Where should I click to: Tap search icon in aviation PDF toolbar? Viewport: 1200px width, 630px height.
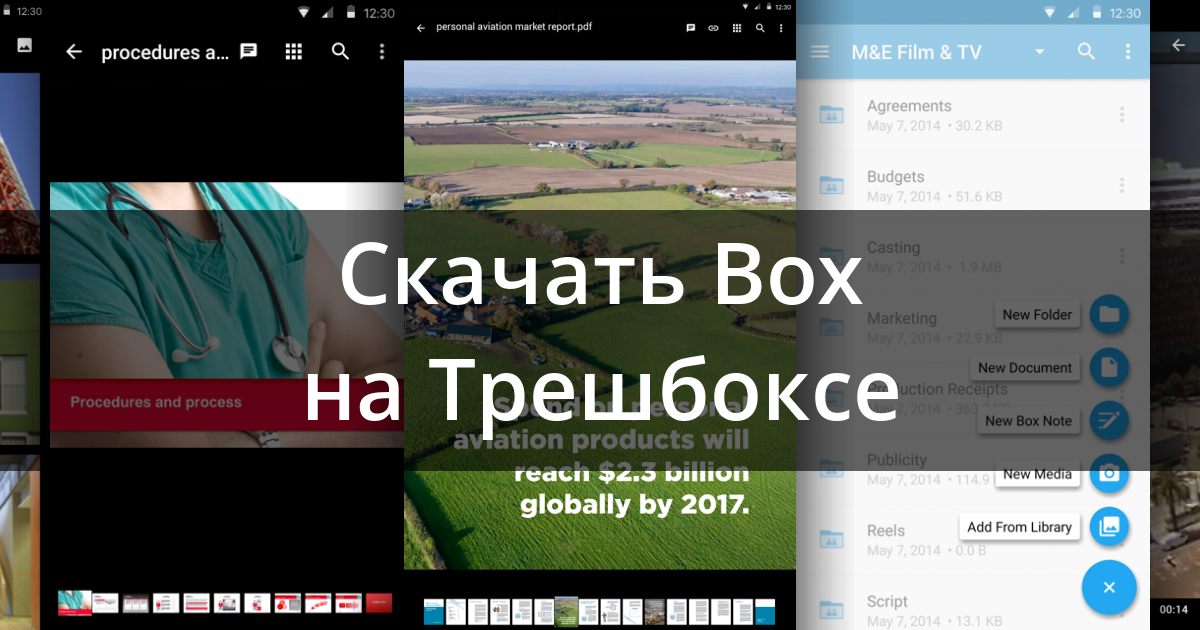pos(761,28)
